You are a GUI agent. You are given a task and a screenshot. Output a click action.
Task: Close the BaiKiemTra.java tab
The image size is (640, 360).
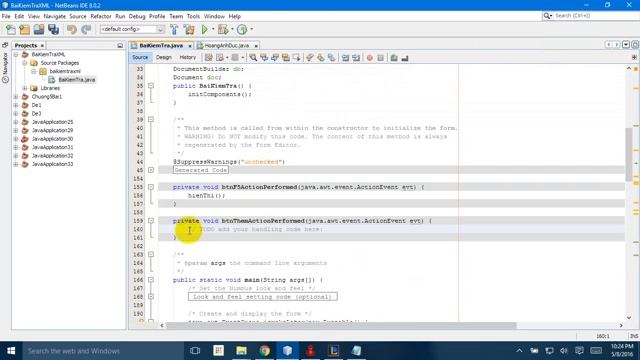[190, 46]
